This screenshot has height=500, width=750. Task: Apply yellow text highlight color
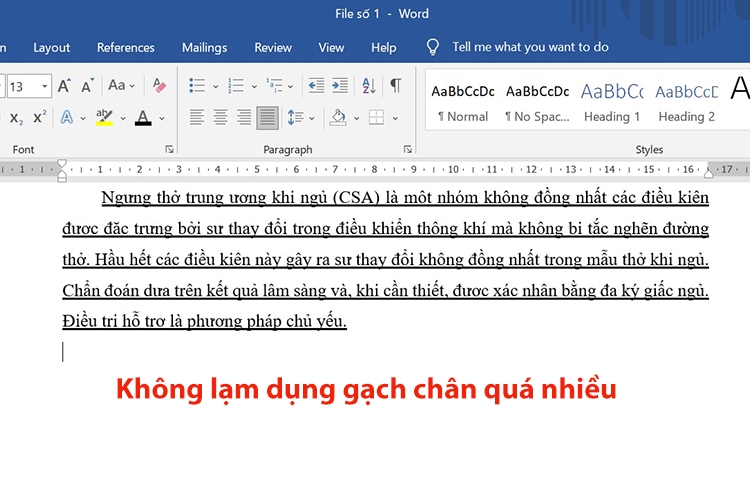point(104,118)
